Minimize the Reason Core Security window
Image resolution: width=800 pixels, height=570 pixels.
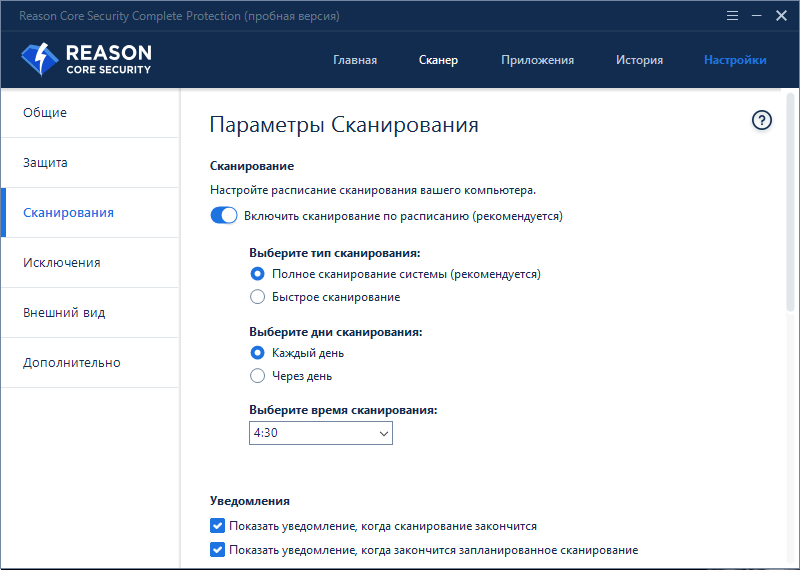click(757, 16)
